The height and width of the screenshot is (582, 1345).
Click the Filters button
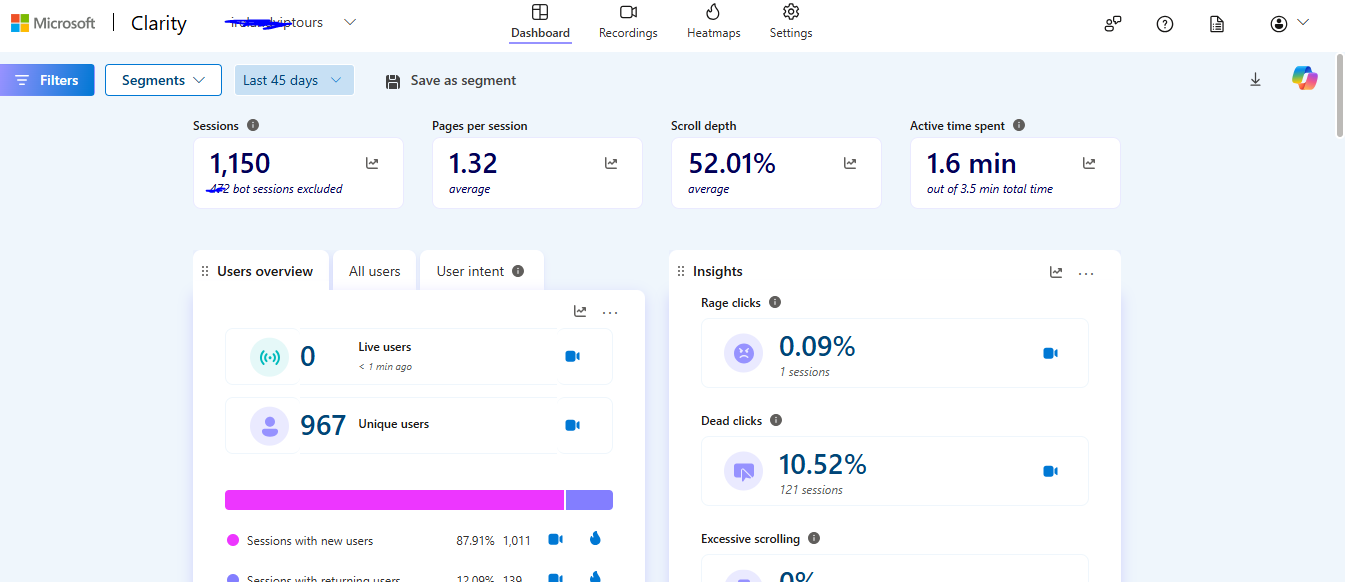click(x=47, y=80)
